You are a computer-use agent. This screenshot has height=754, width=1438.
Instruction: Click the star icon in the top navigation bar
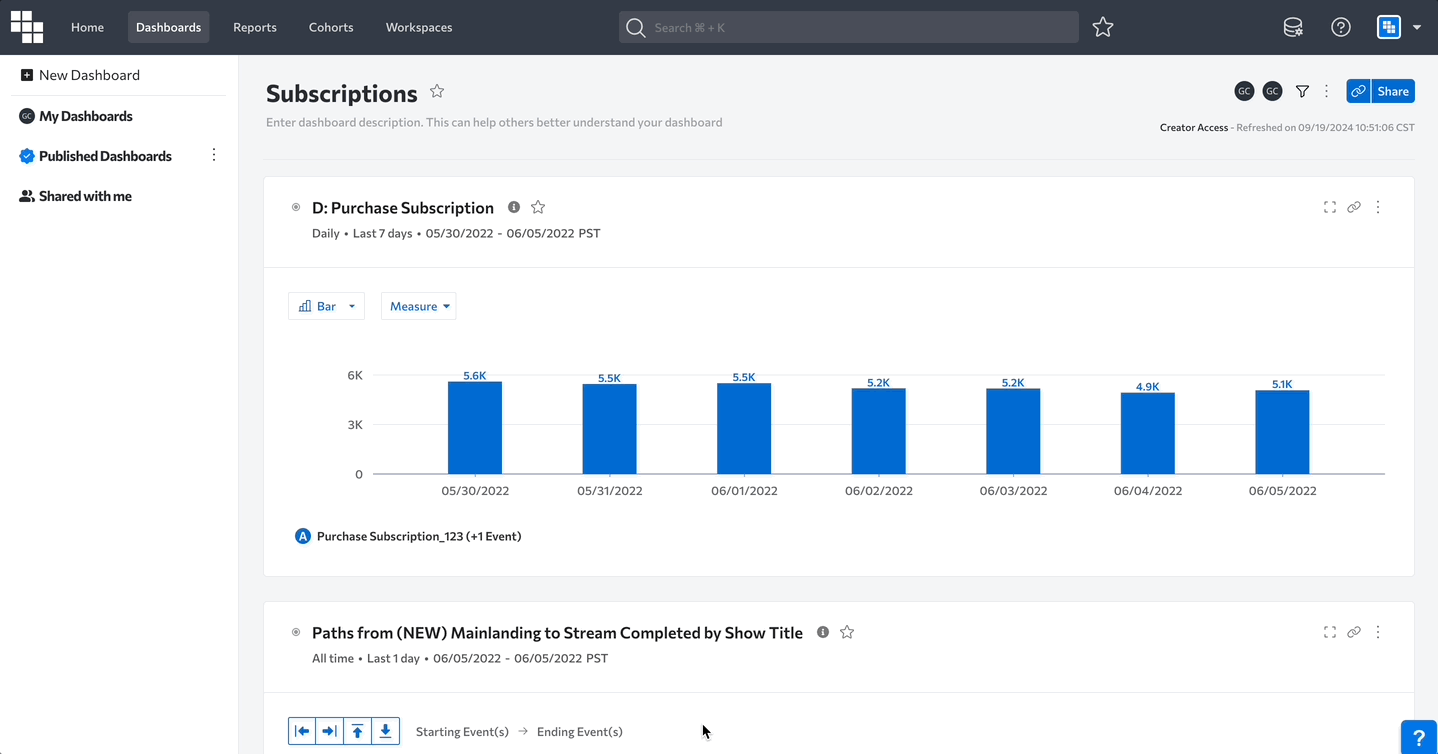pyautogui.click(x=1103, y=28)
